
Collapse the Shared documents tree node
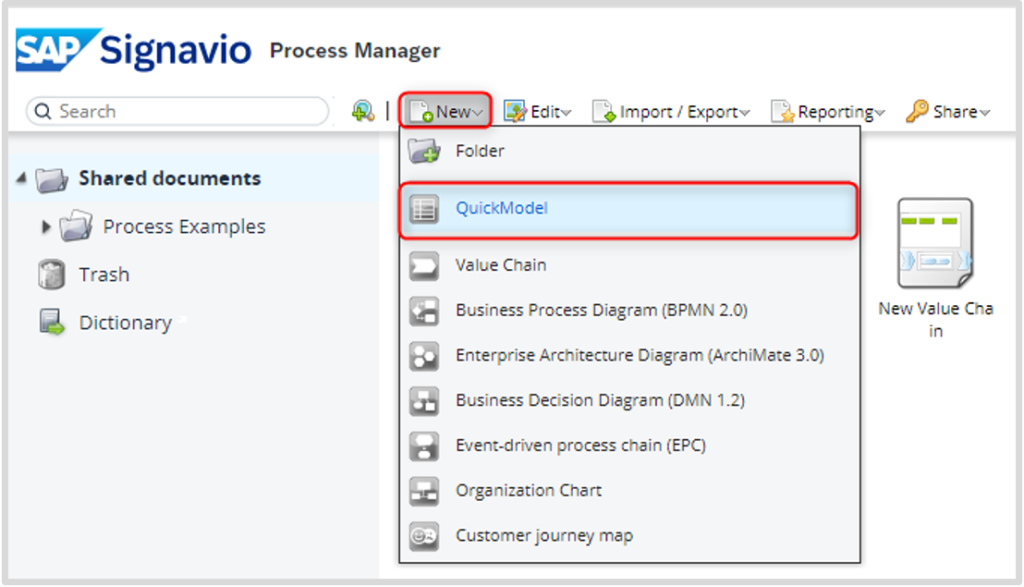tap(22, 178)
